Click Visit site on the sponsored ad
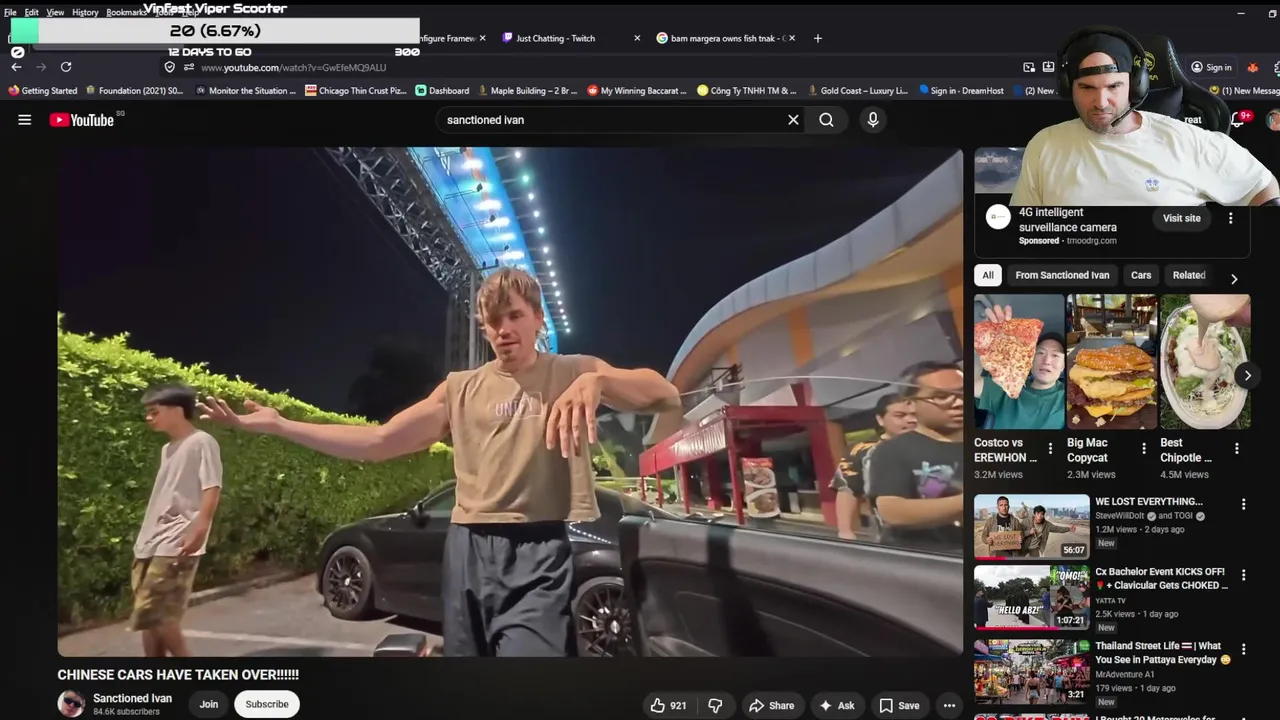 (1181, 218)
